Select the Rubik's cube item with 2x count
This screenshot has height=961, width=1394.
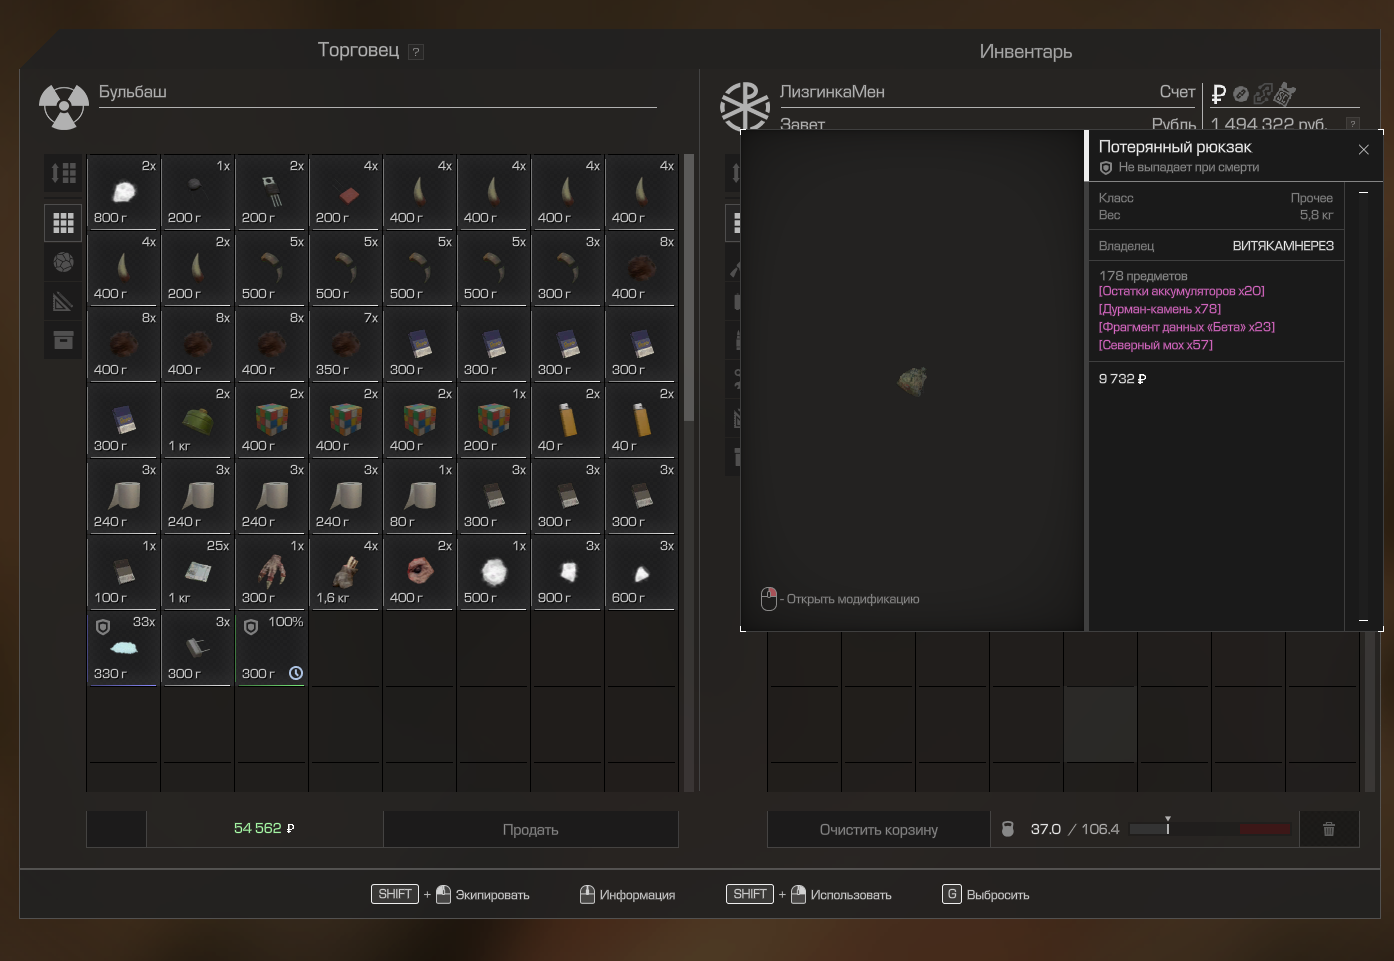pos(271,420)
